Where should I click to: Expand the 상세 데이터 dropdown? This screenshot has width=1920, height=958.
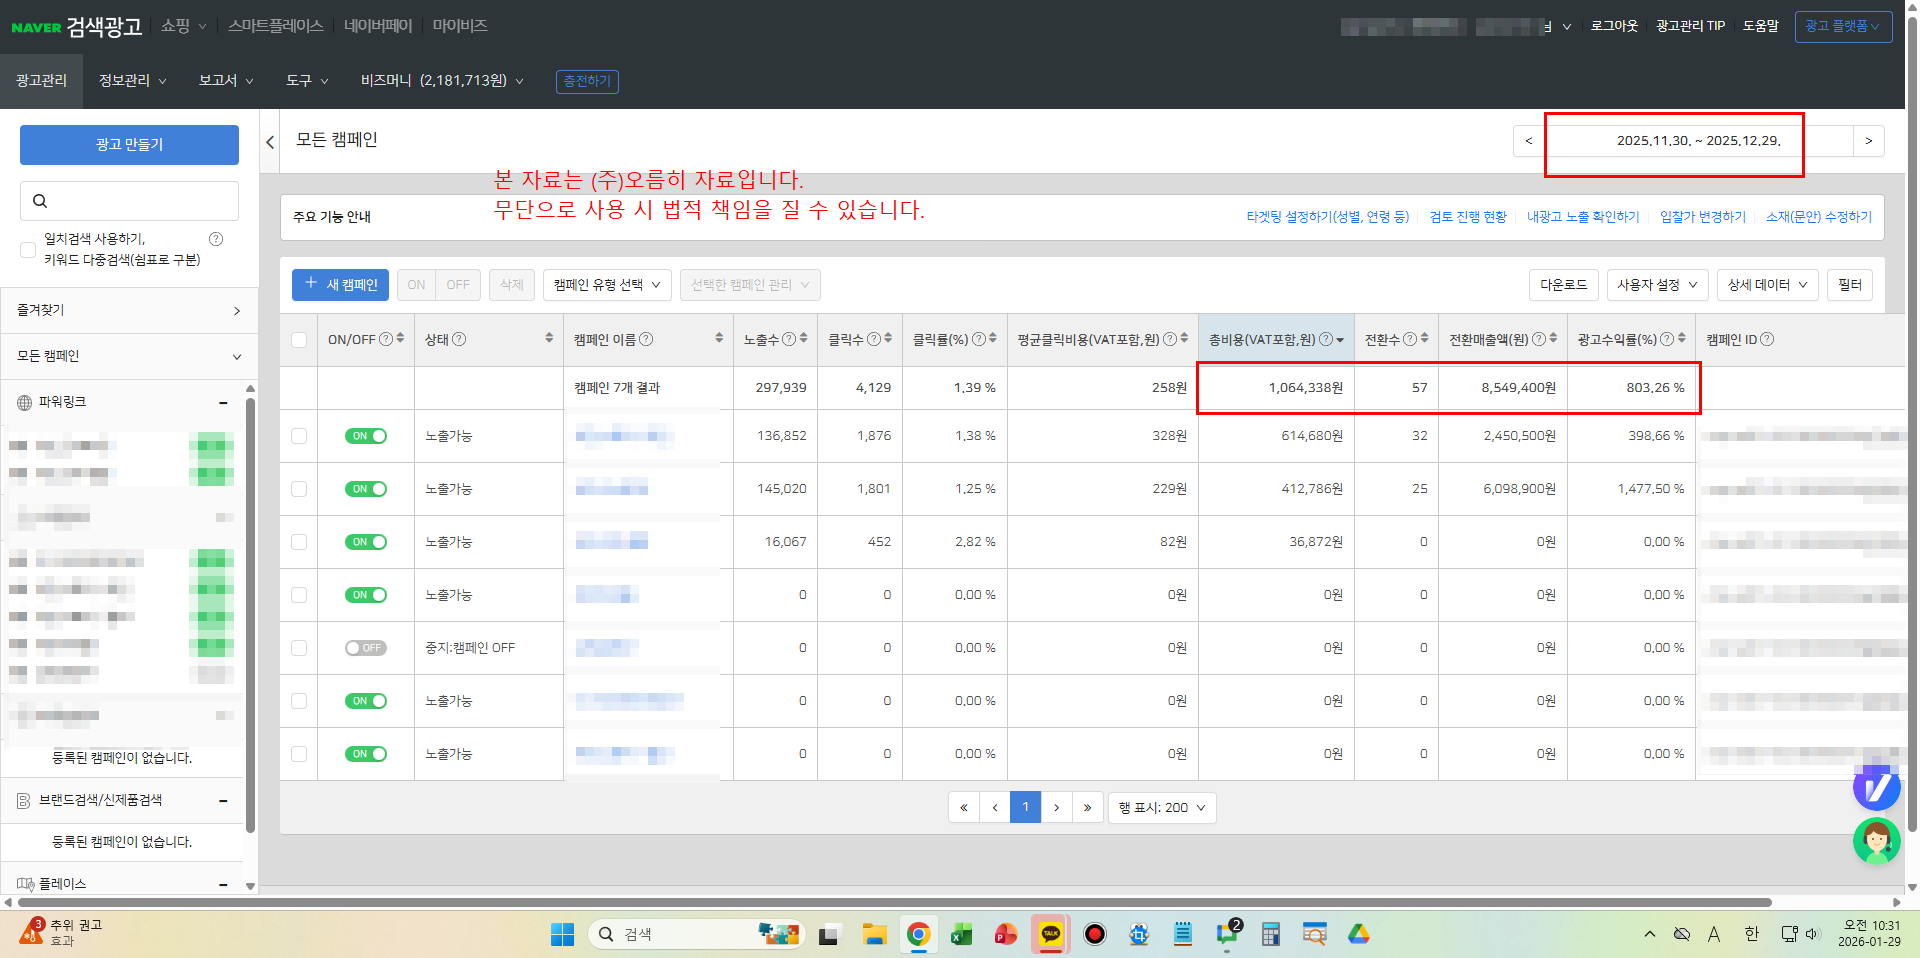click(1766, 285)
